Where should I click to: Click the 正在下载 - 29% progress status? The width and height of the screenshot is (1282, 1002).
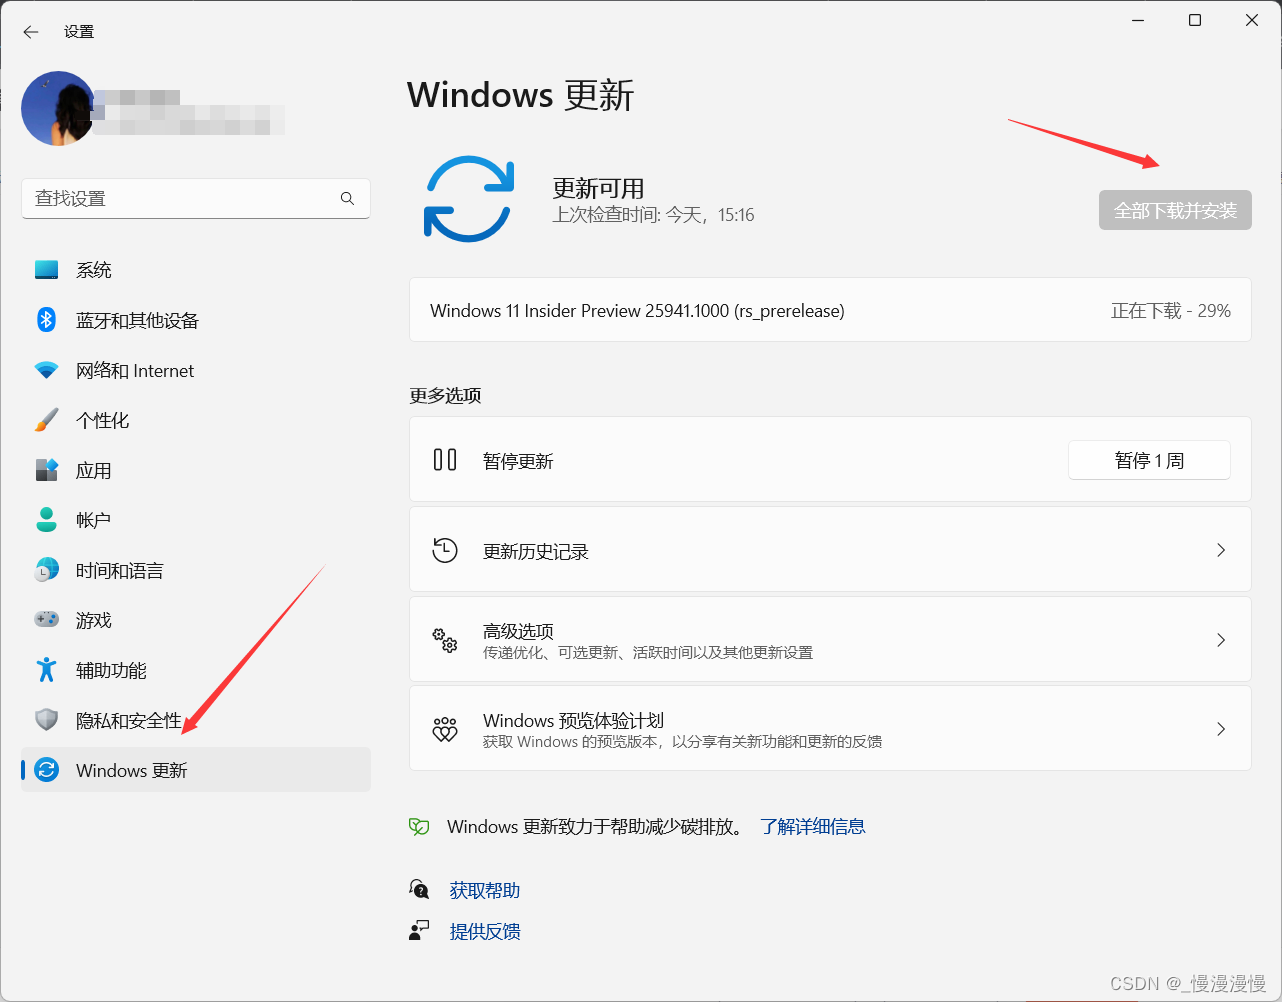[x=1170, y=311]
